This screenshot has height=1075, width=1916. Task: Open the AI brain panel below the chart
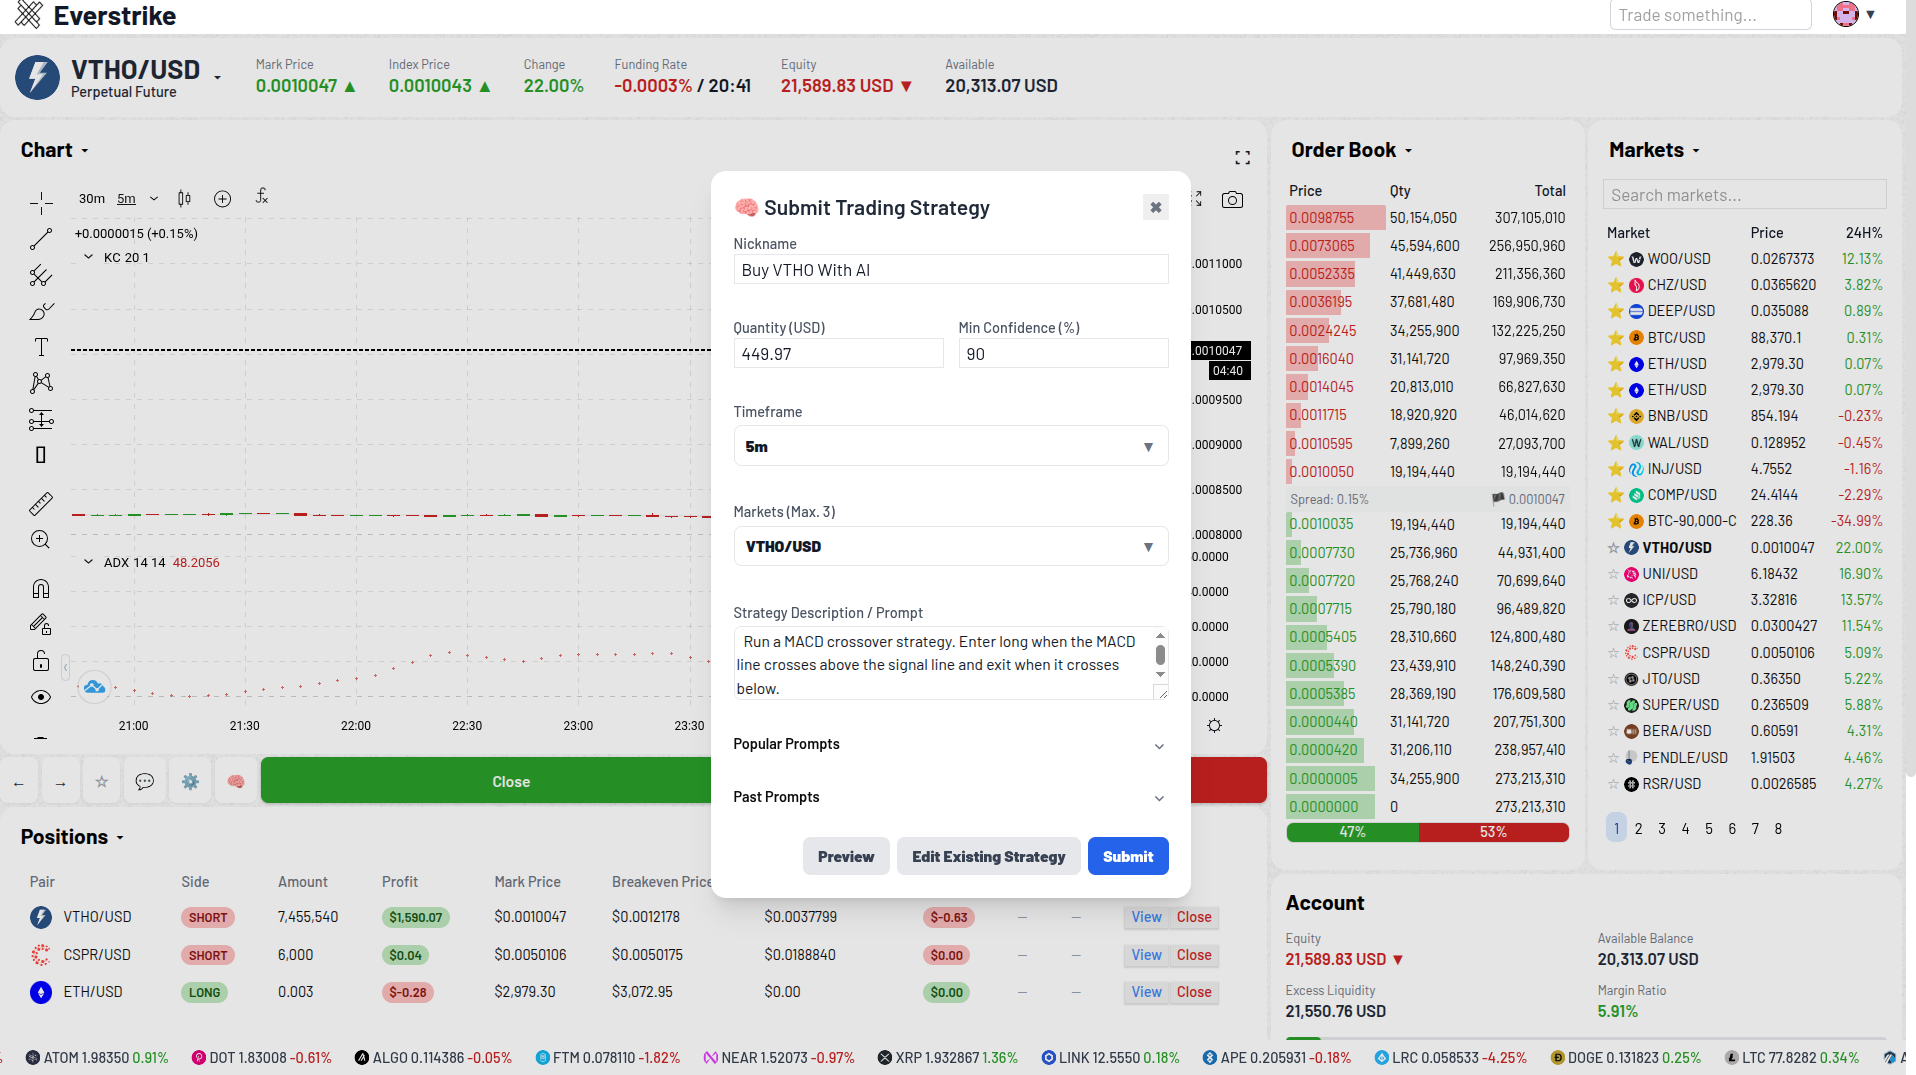coord(236,781)
